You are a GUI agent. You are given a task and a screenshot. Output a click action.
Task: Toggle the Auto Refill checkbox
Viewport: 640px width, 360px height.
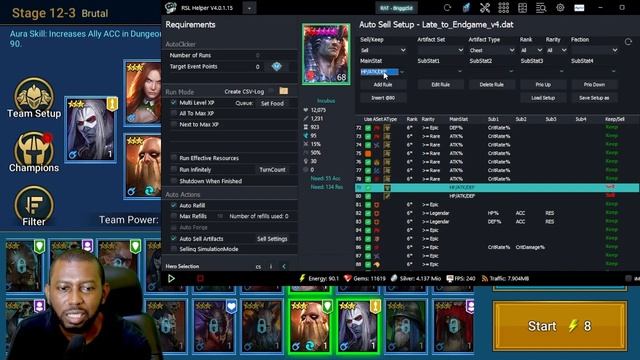click(174, 205)
